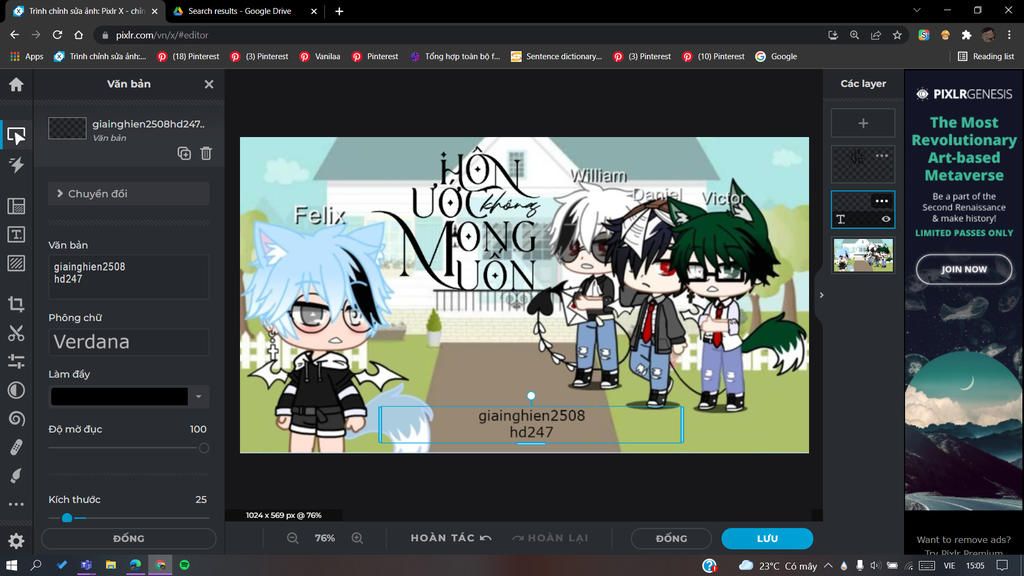Screen dimensions: 1024x576
Task: Select the Retouch bandage tool
Action: pos(16,447)
